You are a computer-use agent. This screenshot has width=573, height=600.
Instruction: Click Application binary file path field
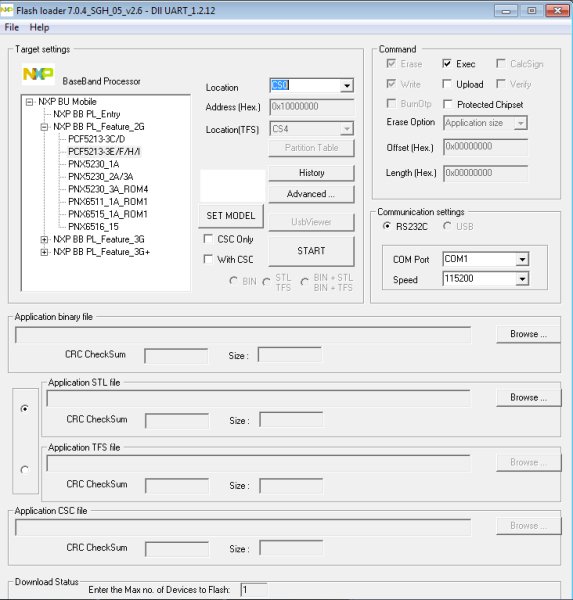click(x=243, y=335)
